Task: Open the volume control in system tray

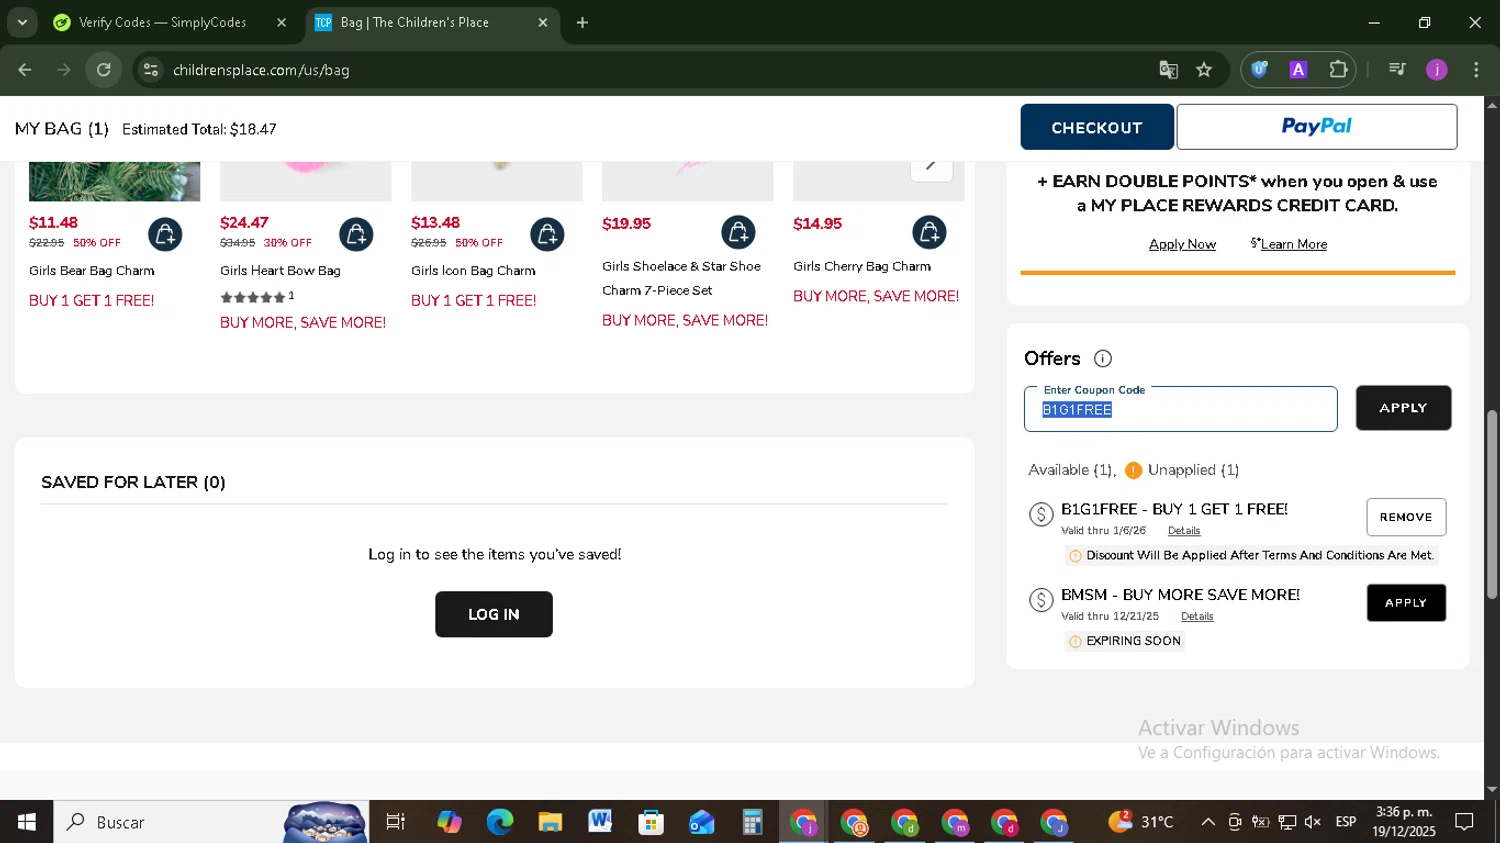Action: (x=1313, y=822)
